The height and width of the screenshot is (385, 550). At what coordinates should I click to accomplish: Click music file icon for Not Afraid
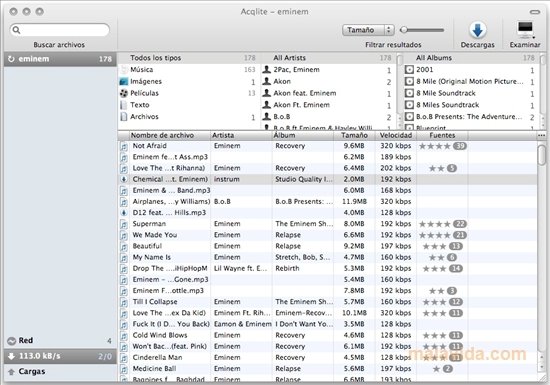tap(124, 146)
